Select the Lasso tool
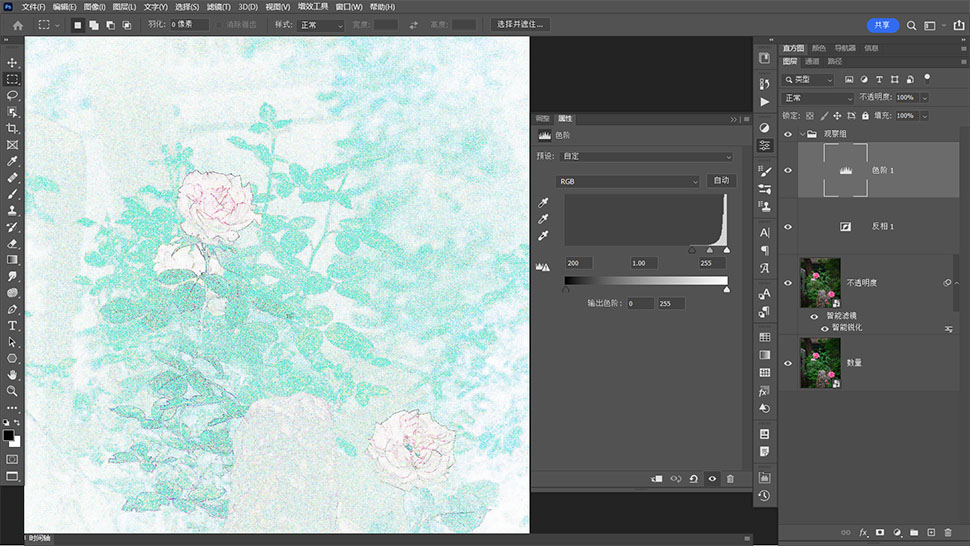970x546 pixels. [x=12, y=95]
